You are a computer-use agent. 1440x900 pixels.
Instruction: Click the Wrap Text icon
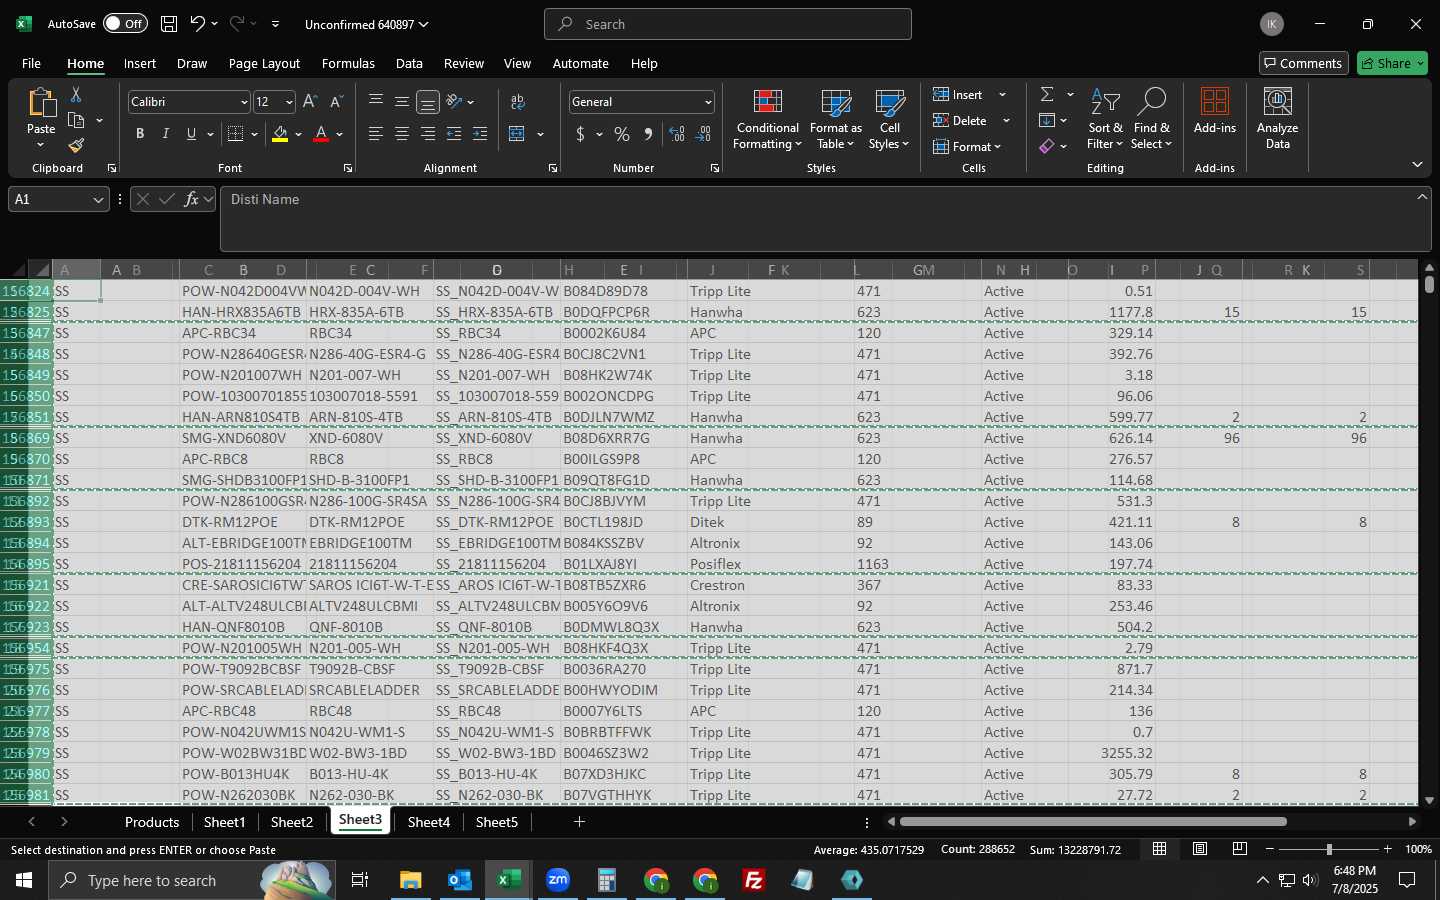point(518,102)
